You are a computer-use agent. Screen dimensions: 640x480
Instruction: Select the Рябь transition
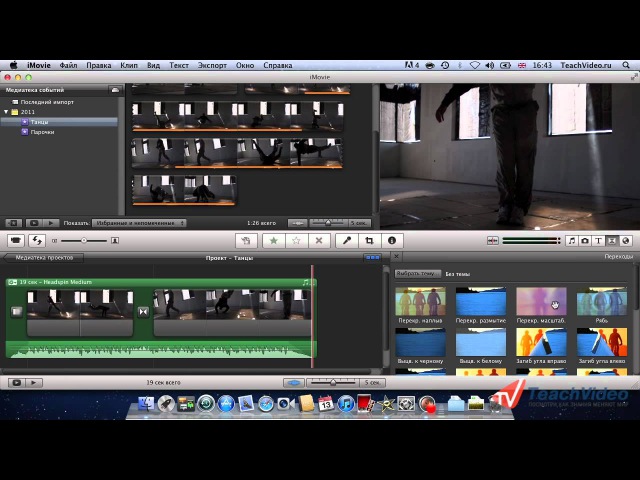pos(602,305)
